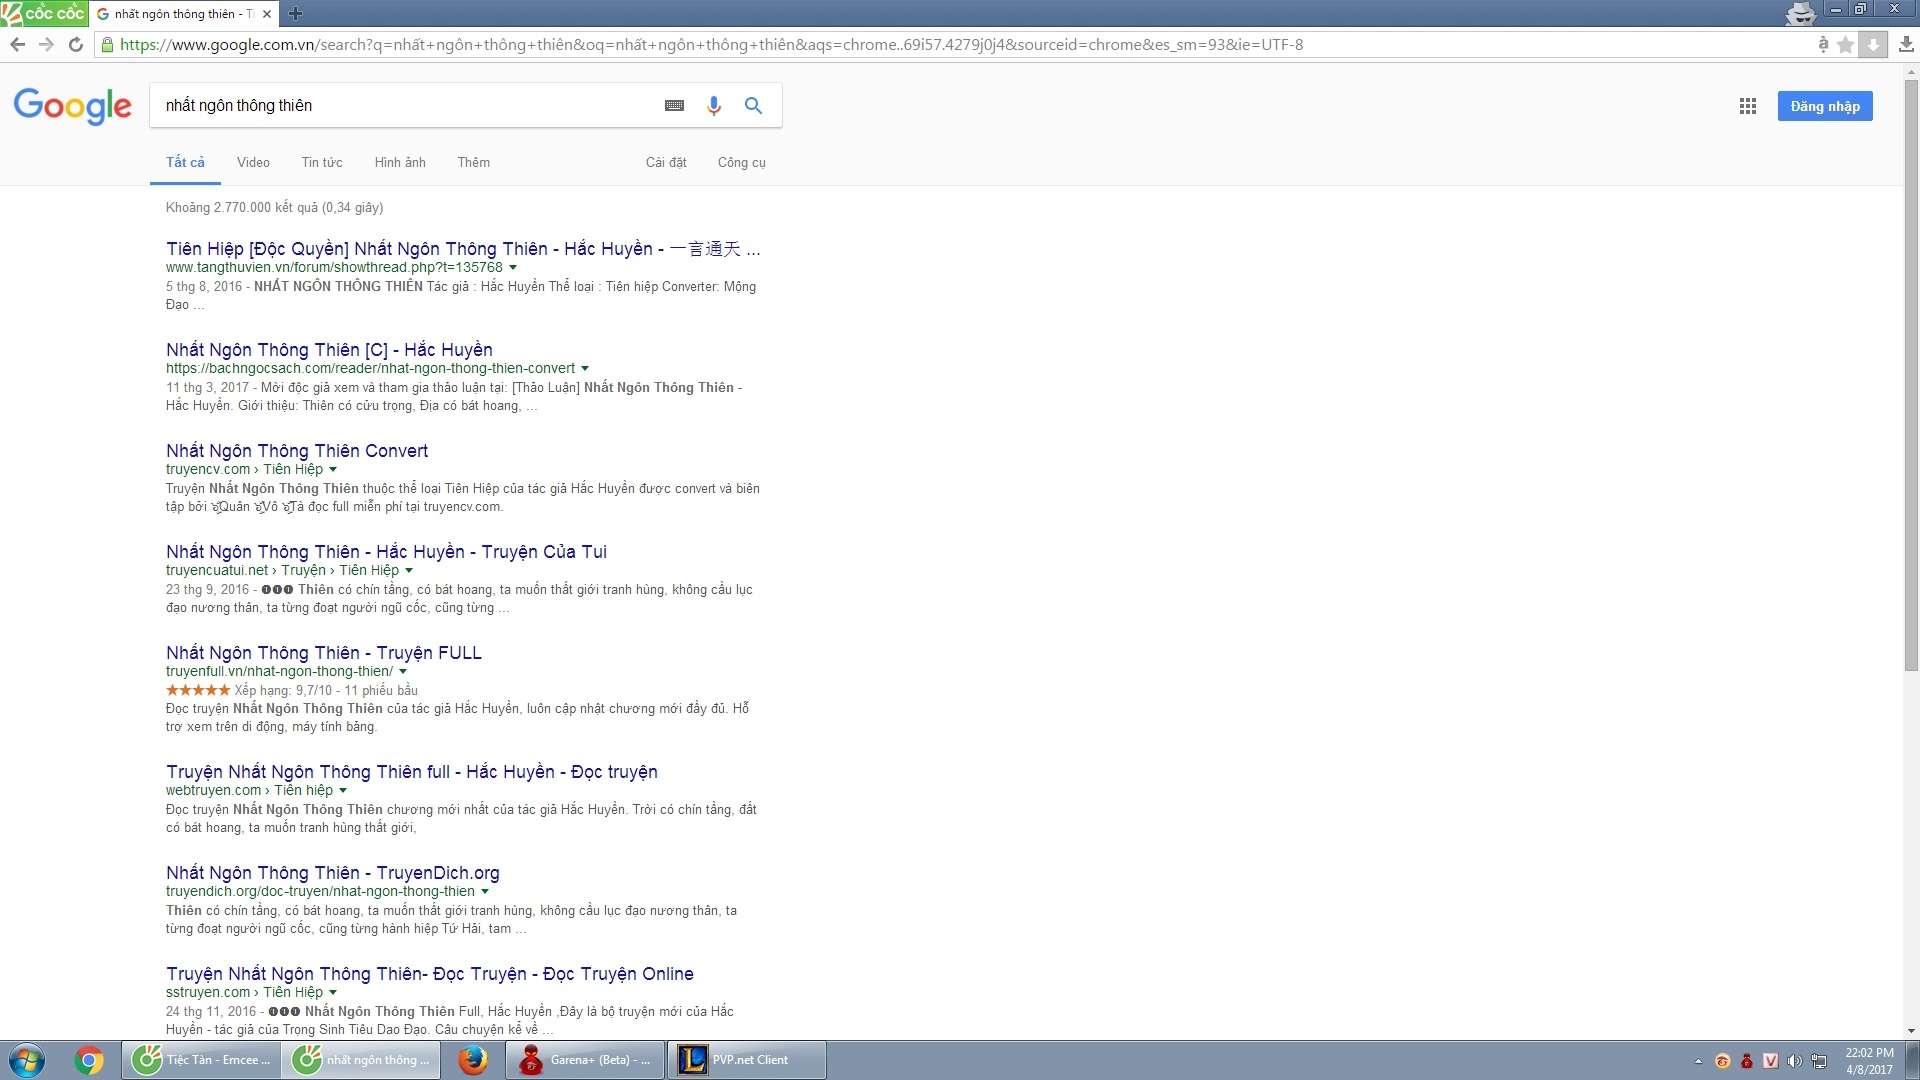
Task: Expand dropdown arrow beside tangthuvien.vn URL
Action: coord(513,268)
